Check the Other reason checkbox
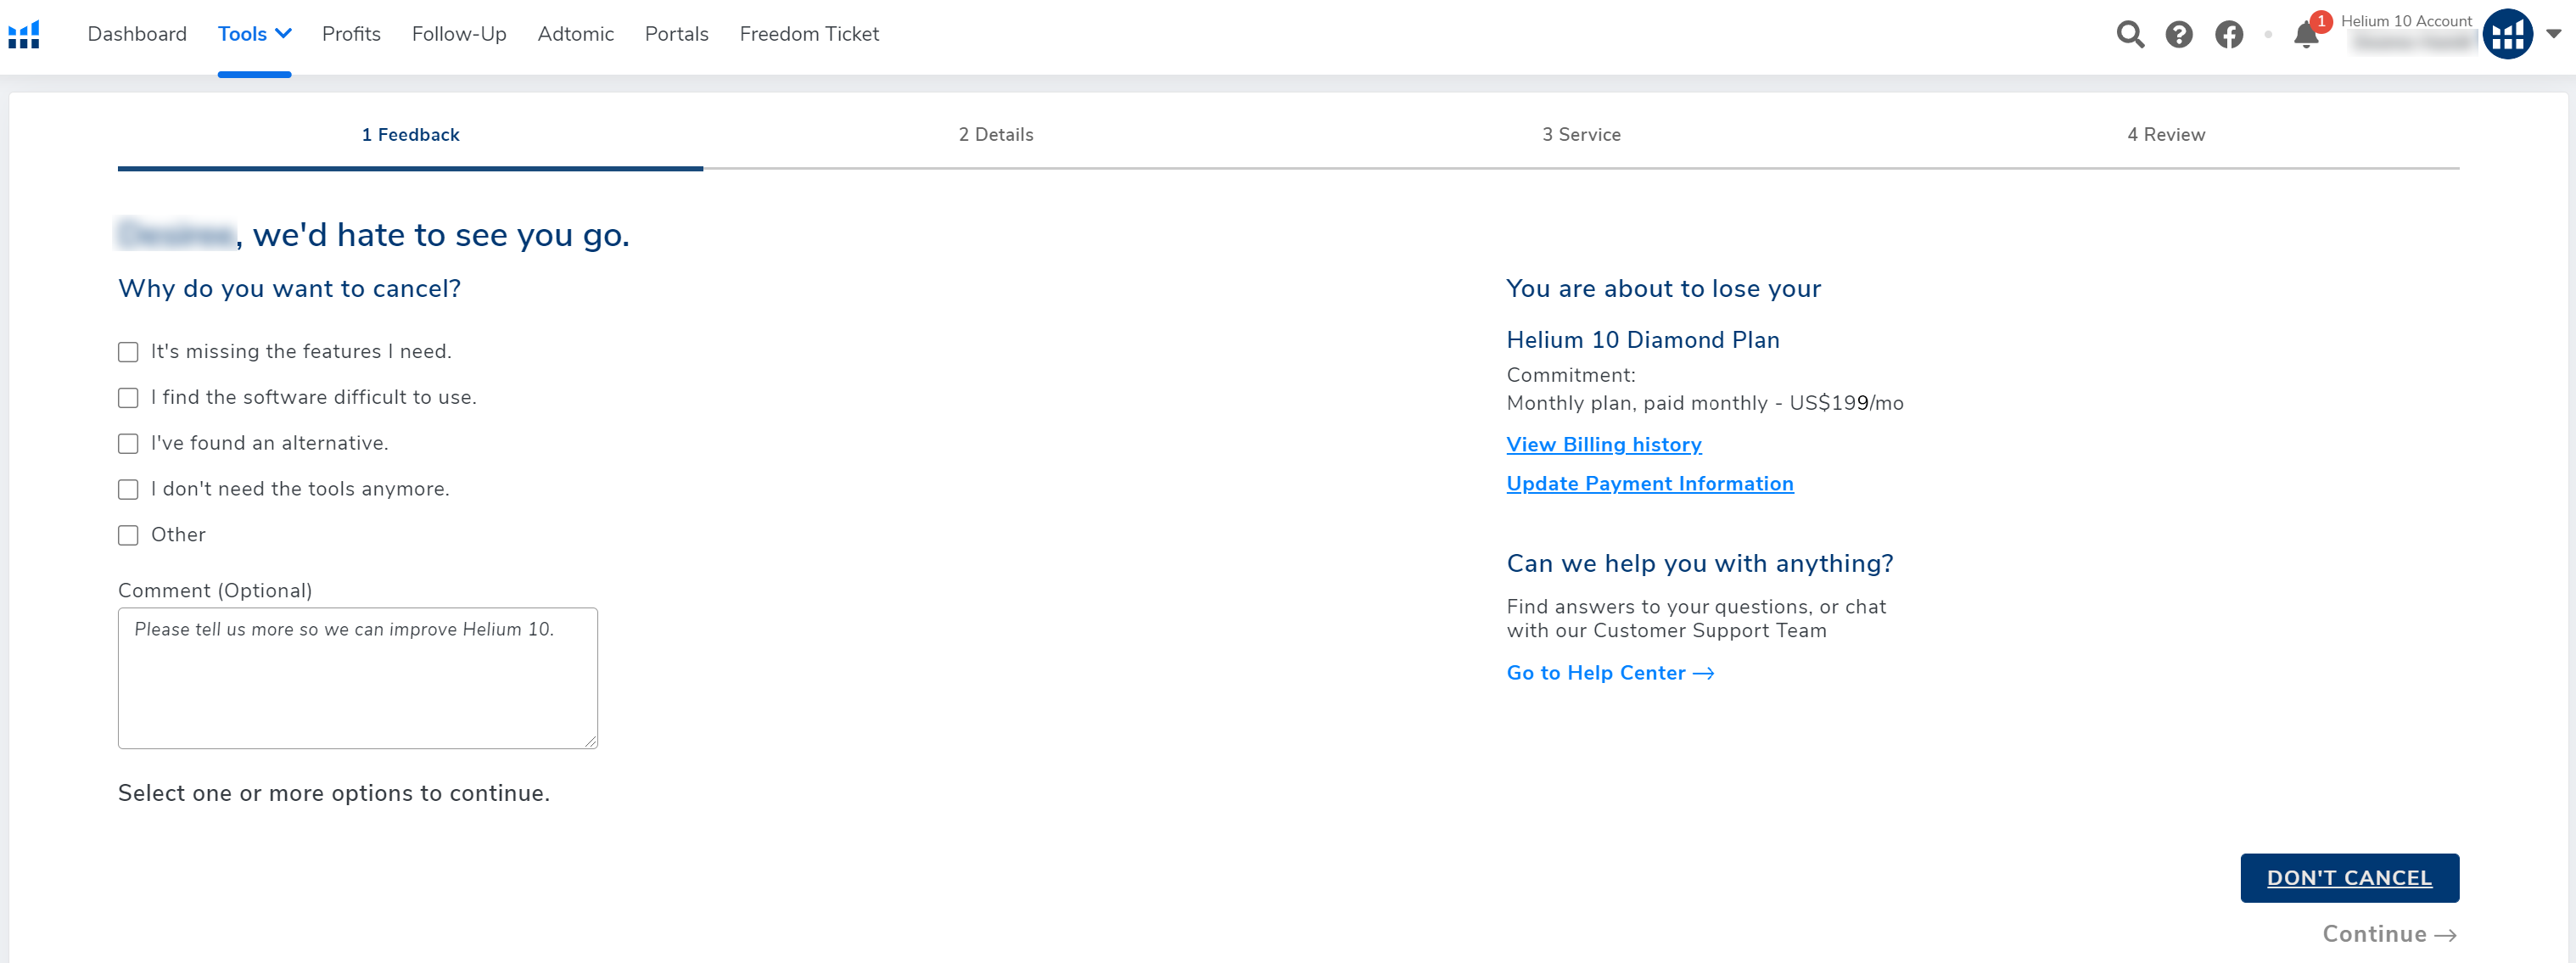The height and width of the screenshot is (963, 2576). click(x=128, y=536)
